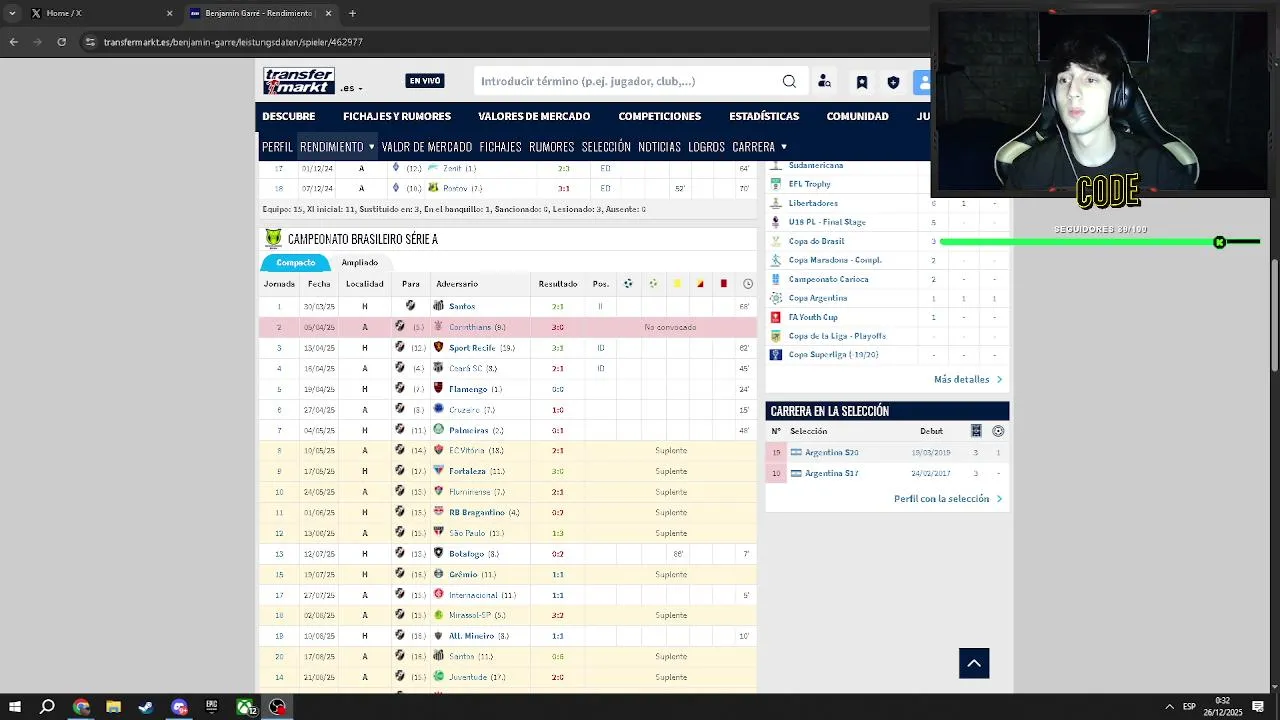
Task: Click the browser reload button
Action: tap(62, 42)
